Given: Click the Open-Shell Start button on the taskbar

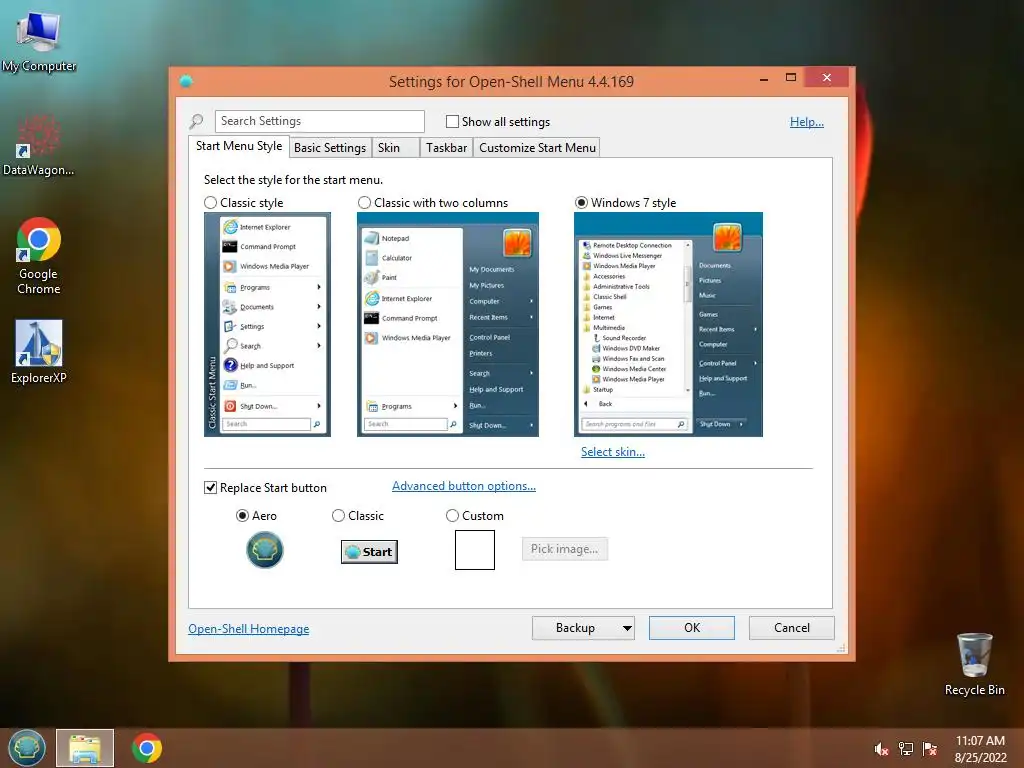Looking at the screenshot, I should click(x=27, y=748).
